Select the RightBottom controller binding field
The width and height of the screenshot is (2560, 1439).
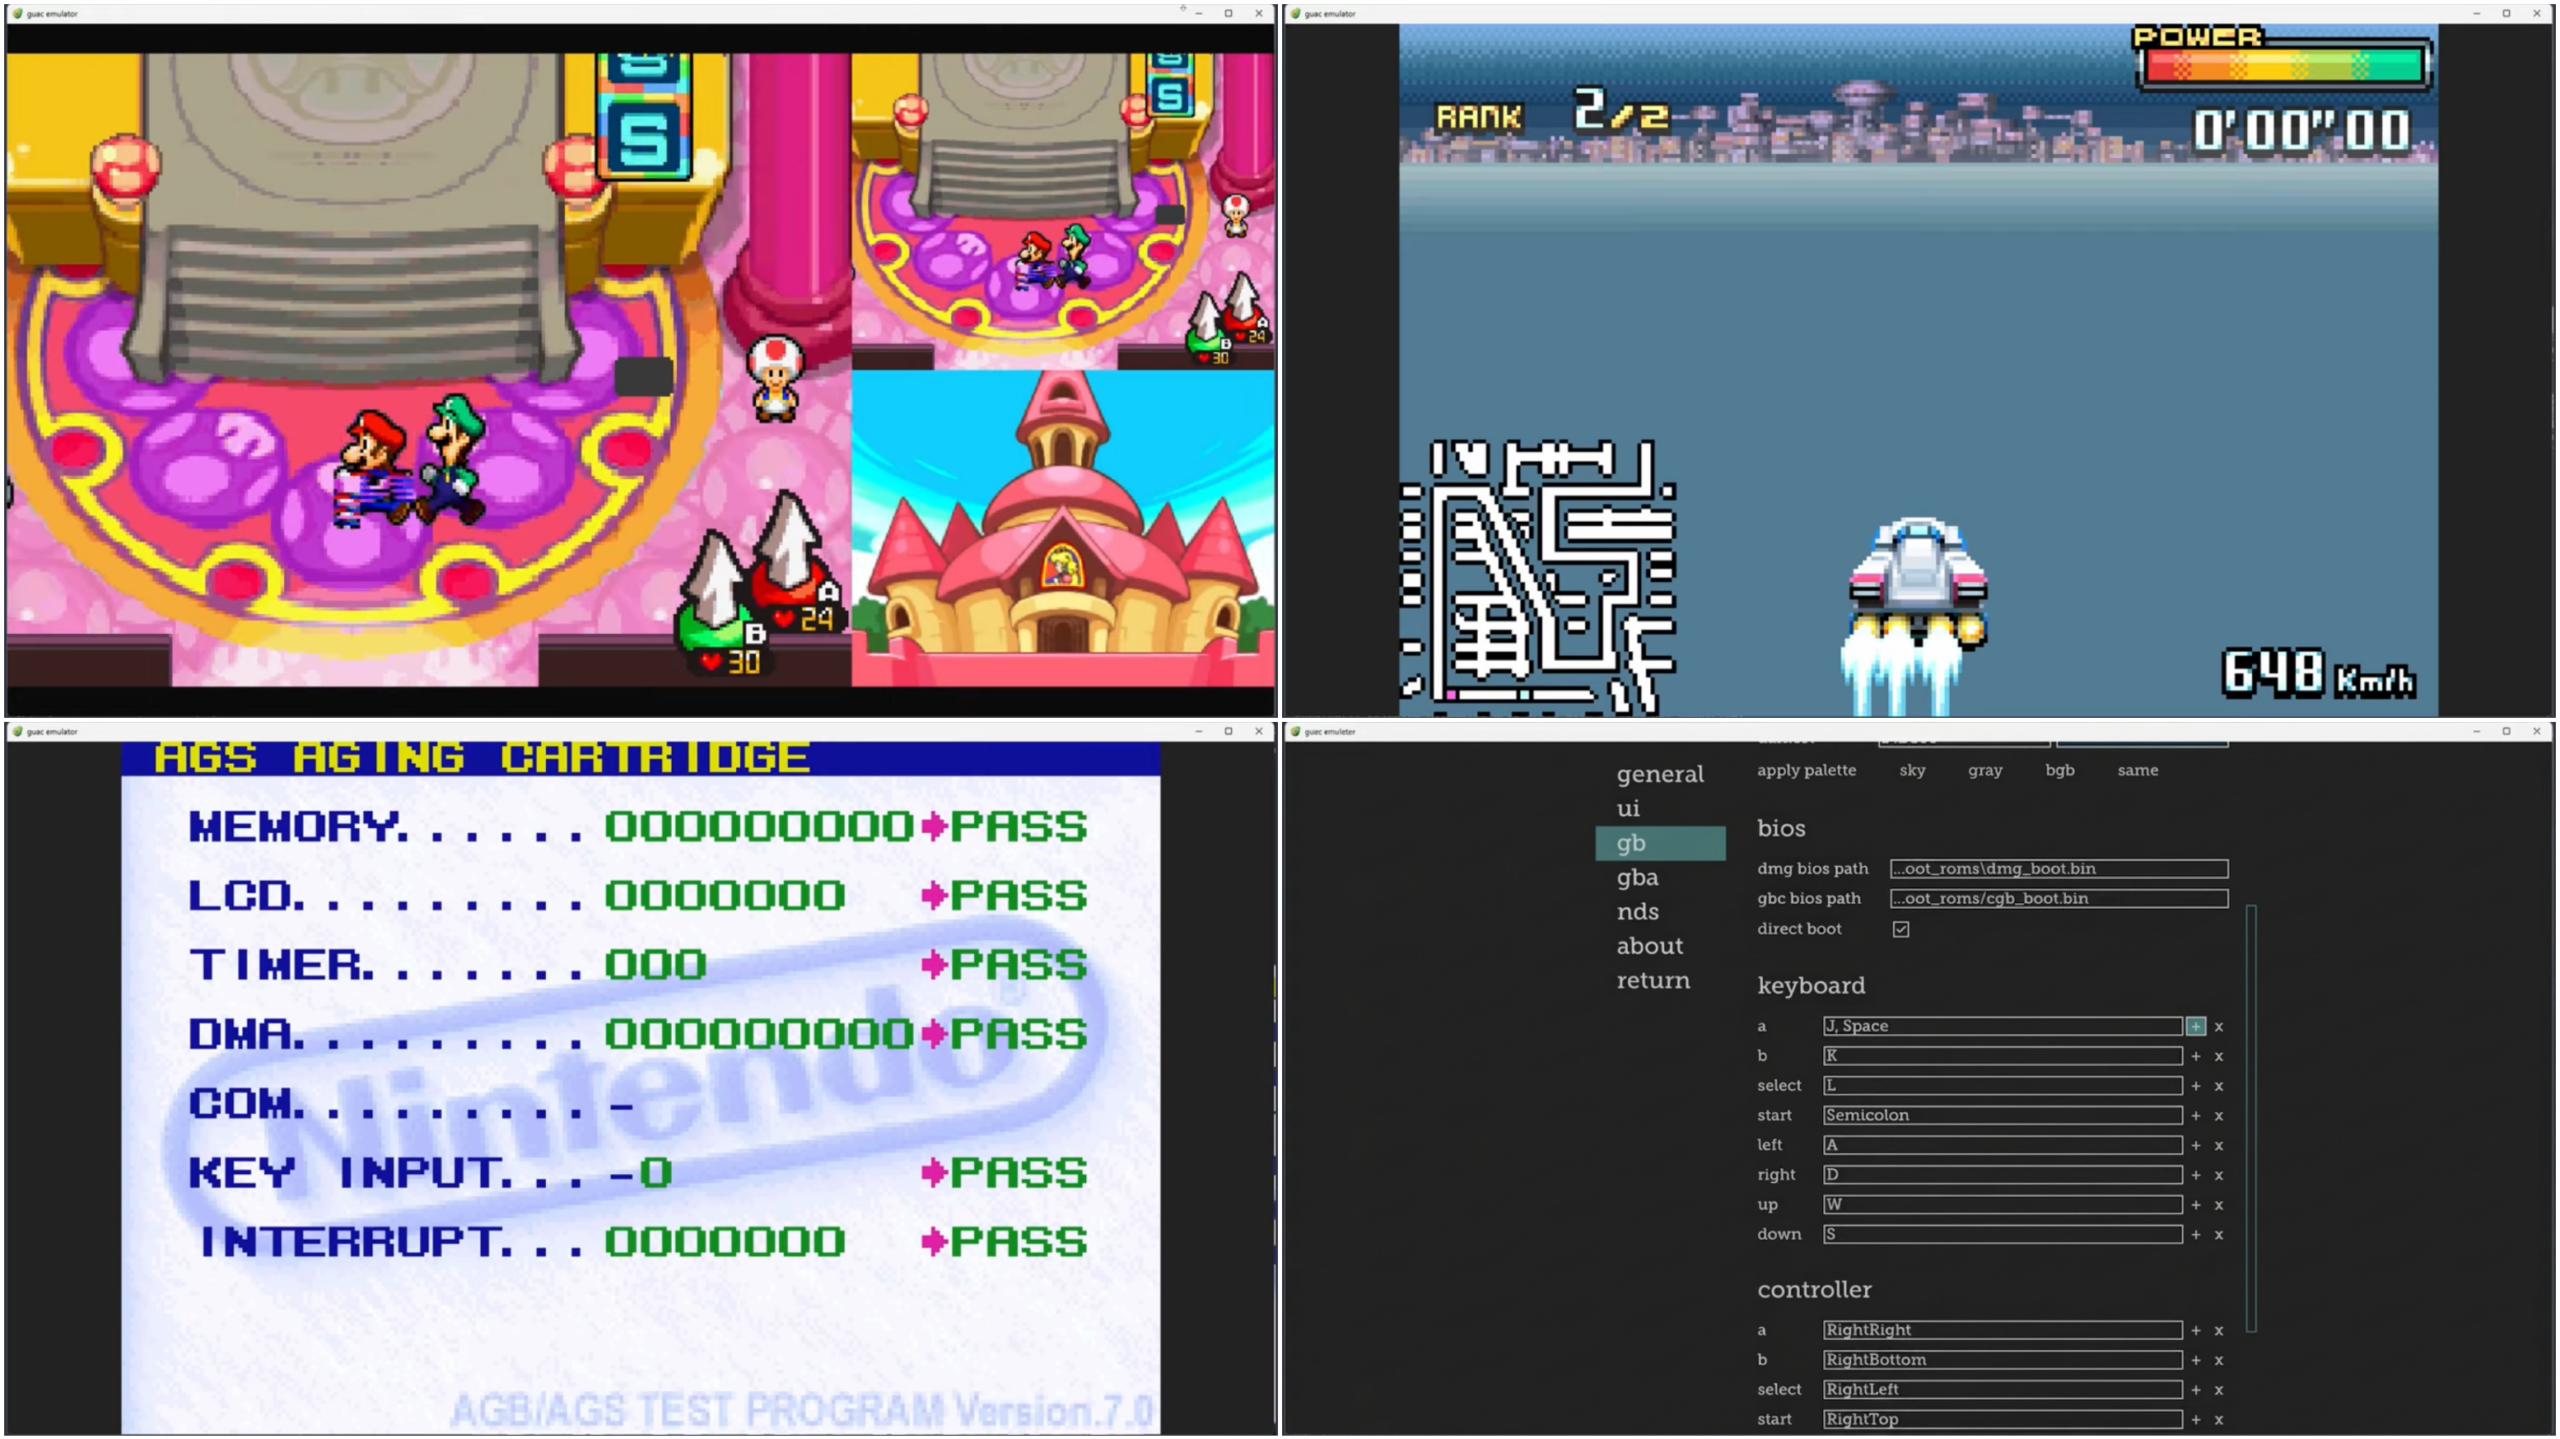(2002, 1360)
